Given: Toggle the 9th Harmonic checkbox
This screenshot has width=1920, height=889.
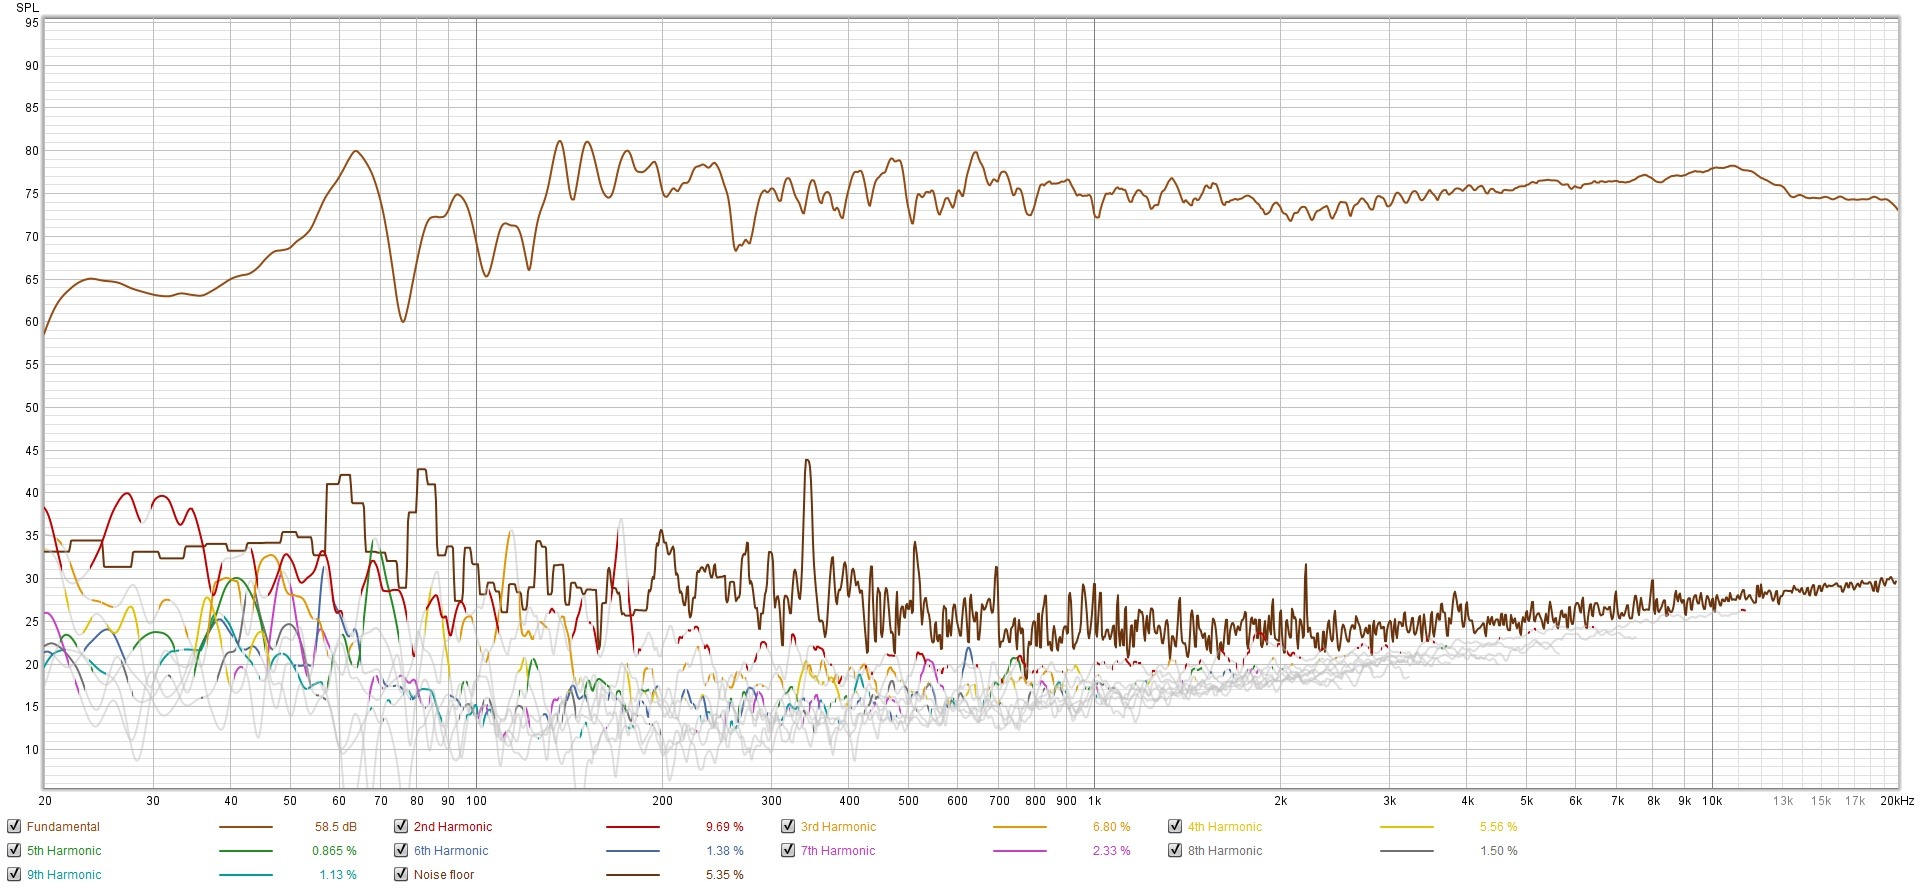Looking at the screenshot, I should pyautogui.click(x=14, y=874).
